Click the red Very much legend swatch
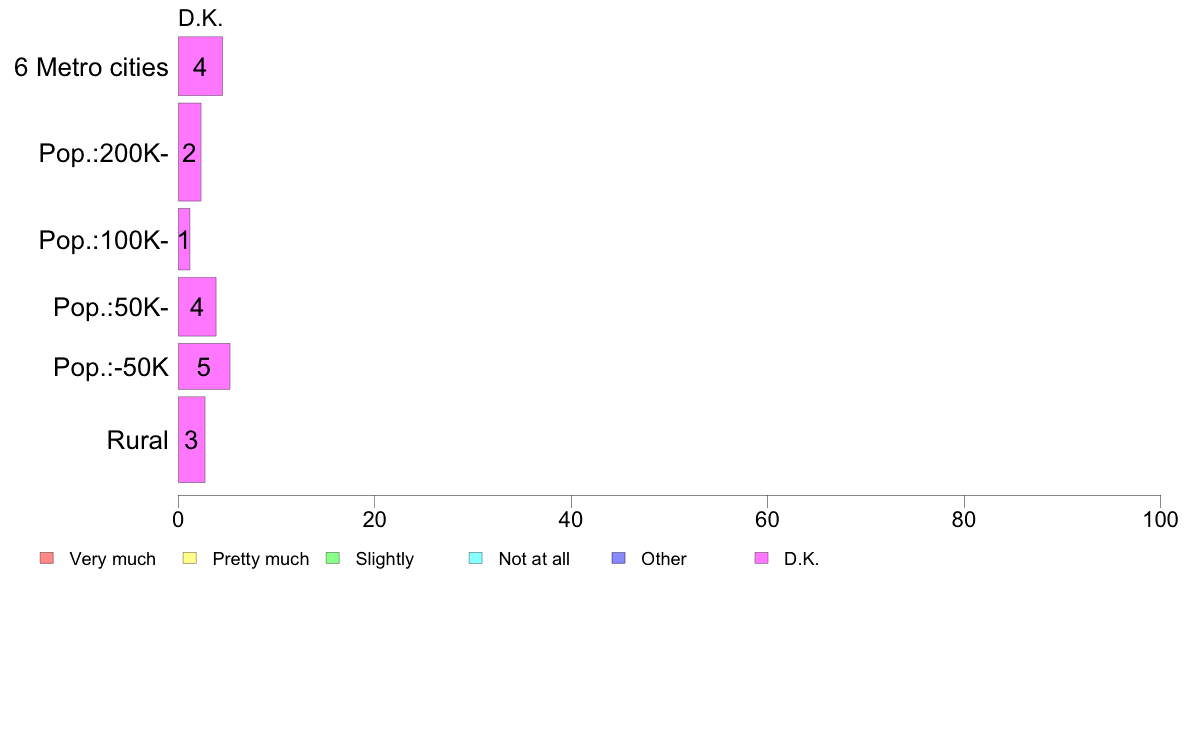Screen dimensions: 1188x736 [x=46, y=558]
